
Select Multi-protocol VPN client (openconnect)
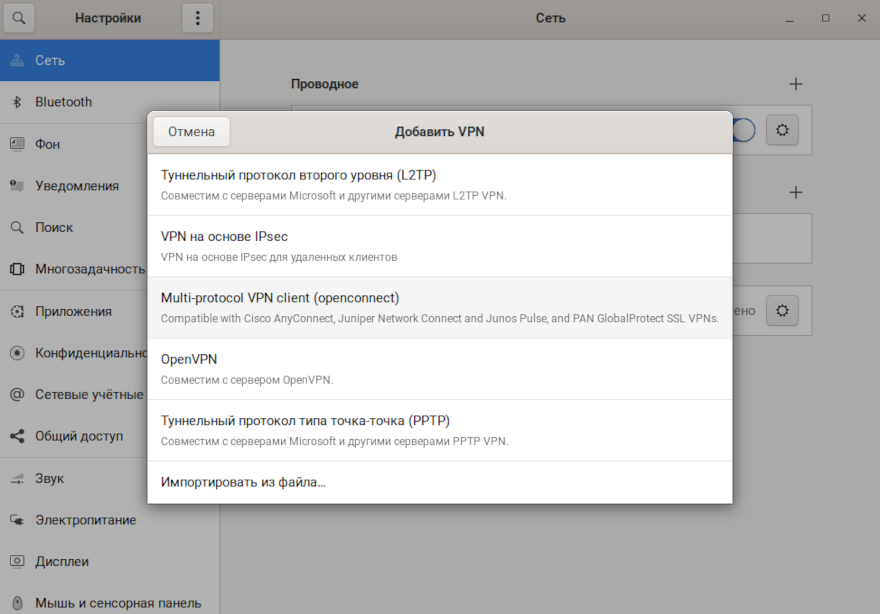439,307
